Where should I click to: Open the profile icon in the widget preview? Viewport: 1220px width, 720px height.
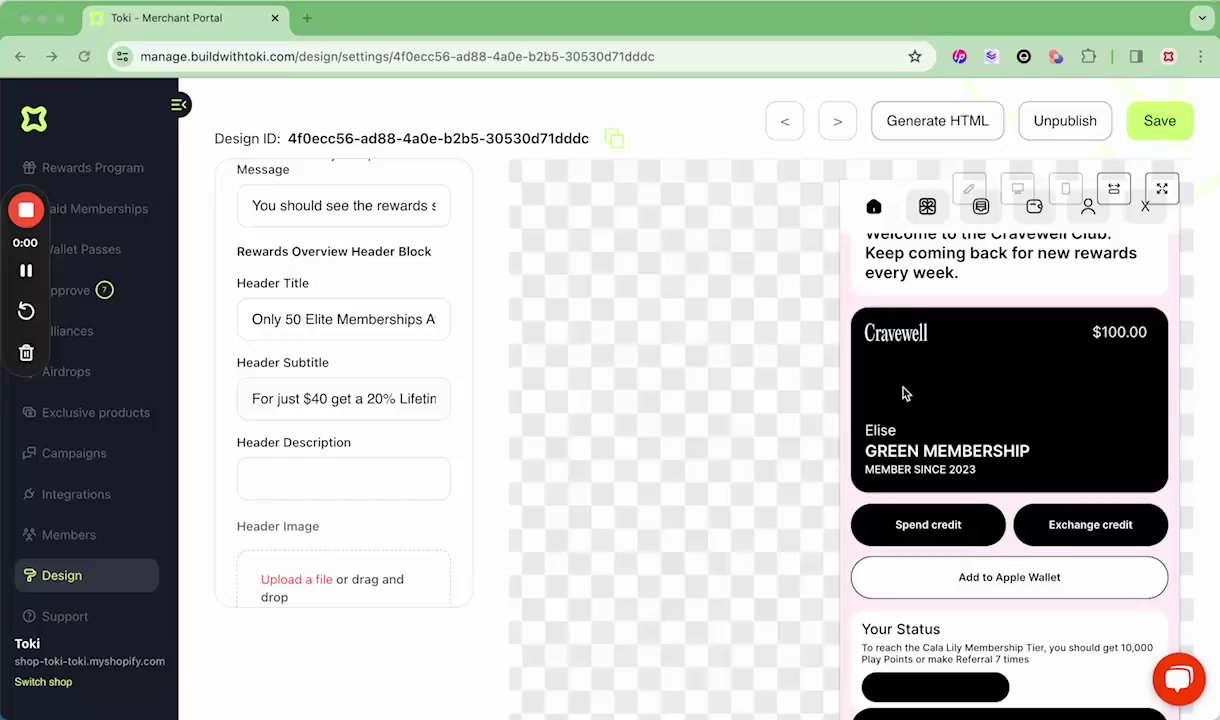tap(1088, 207)
